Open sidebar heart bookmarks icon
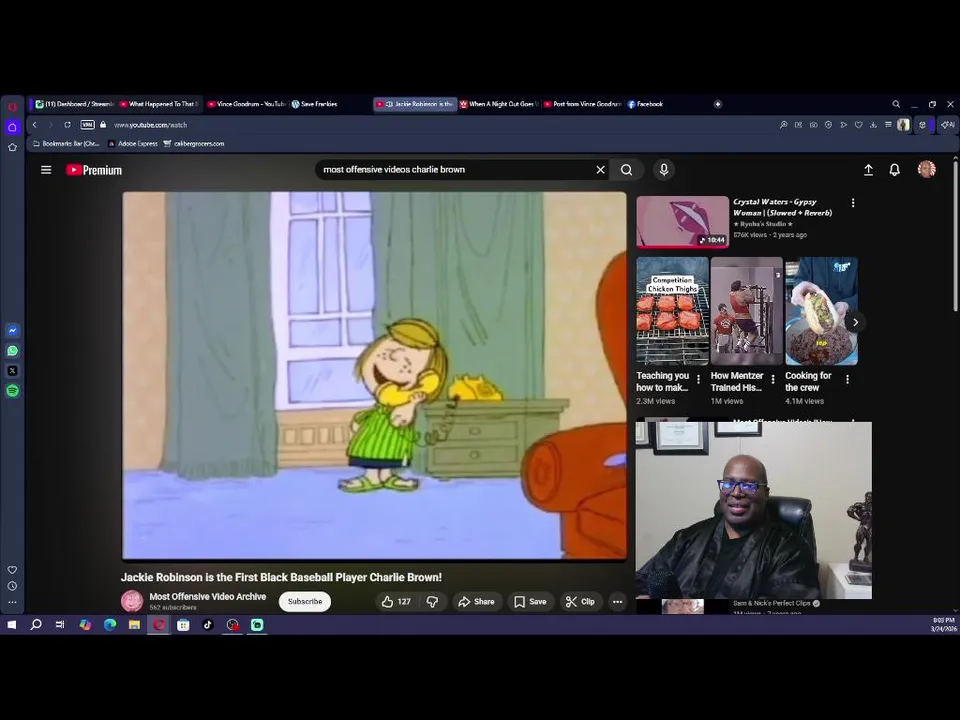960x720 pixels. [12, 570]
